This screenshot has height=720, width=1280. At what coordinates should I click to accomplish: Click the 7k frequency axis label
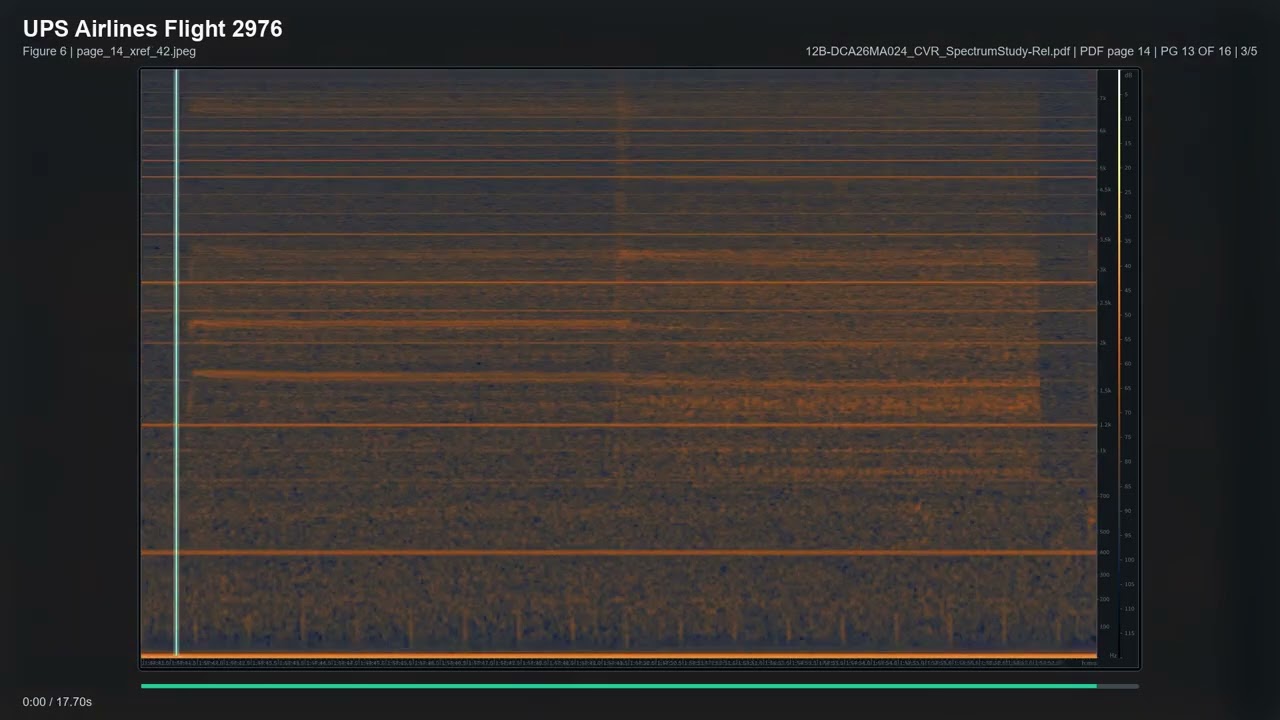coord(1103,98)
